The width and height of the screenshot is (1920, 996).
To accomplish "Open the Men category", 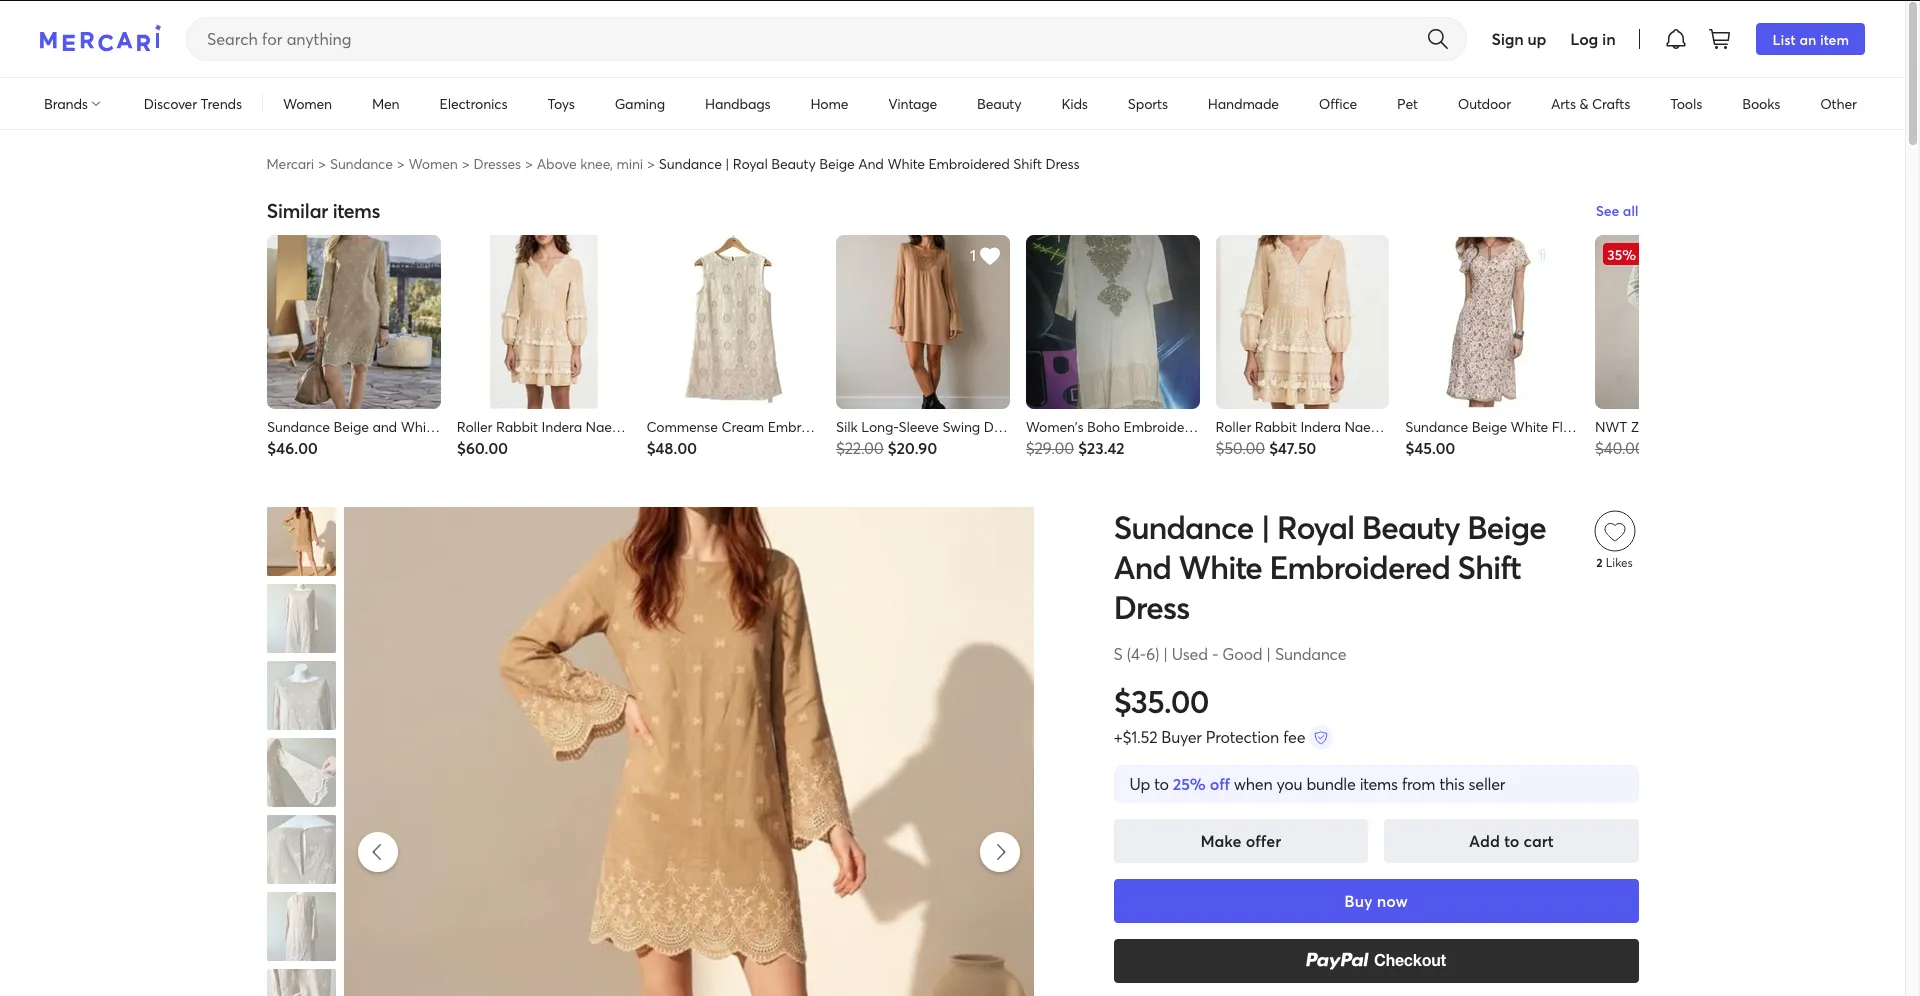I will [x=385, y=104].
